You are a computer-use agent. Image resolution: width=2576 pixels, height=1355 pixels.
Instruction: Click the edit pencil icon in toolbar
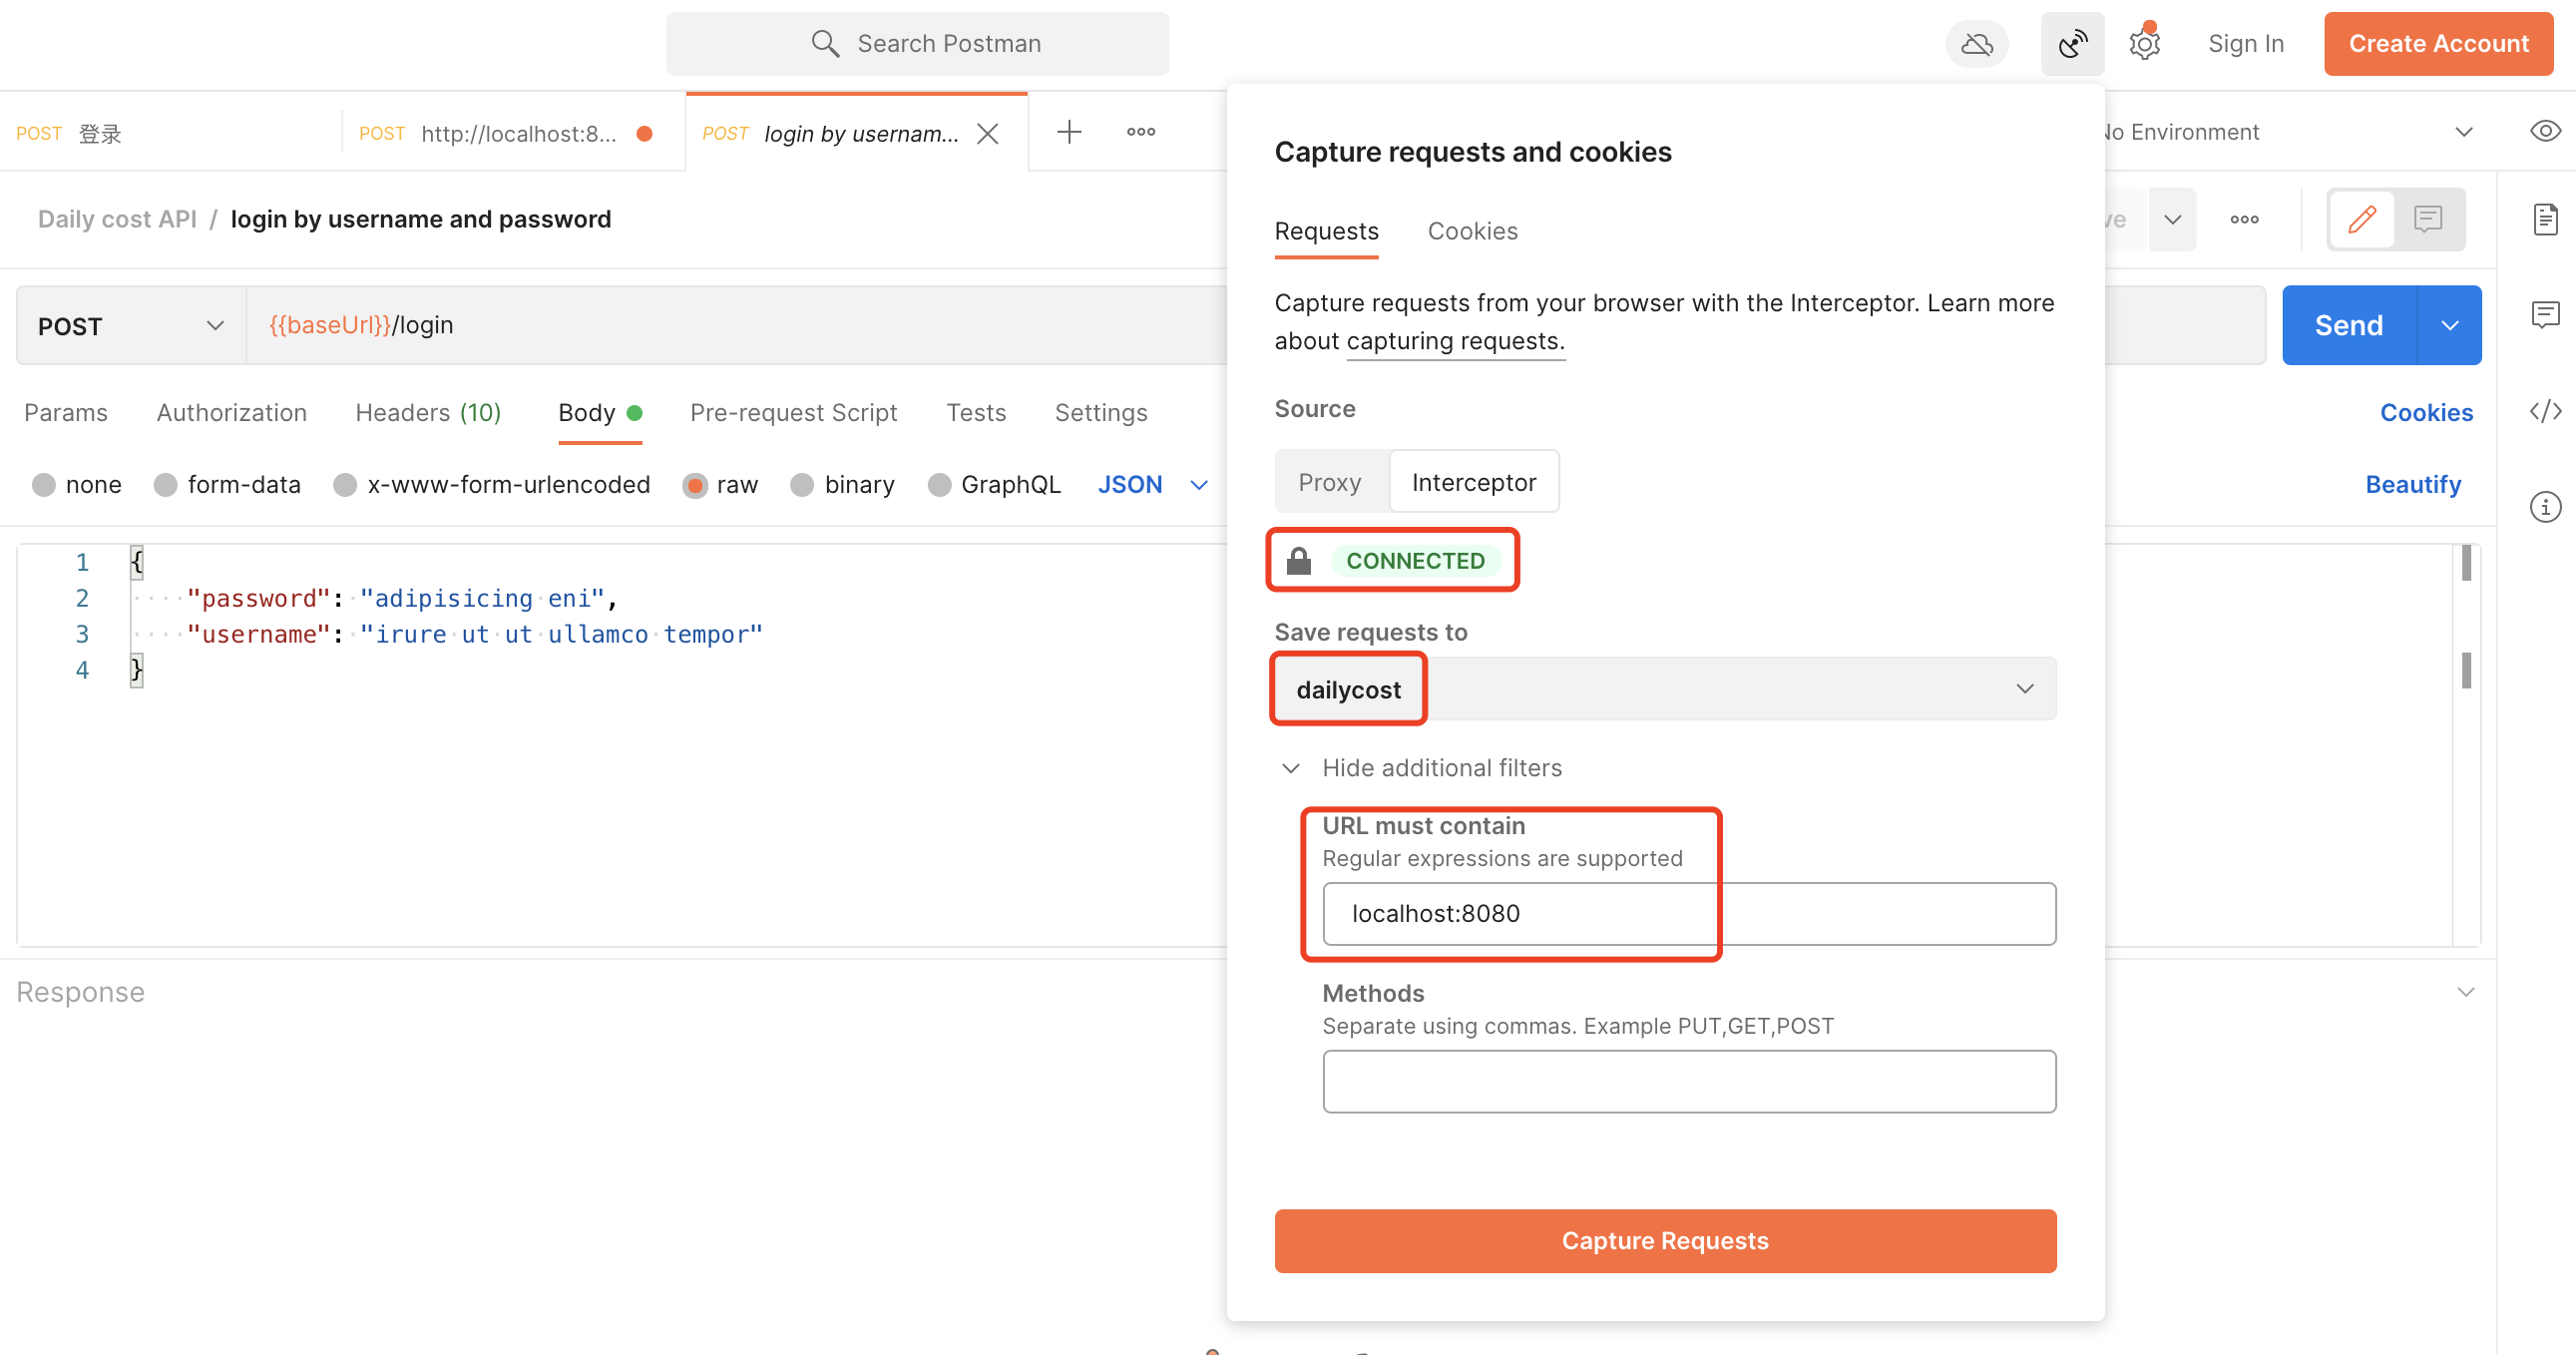pyautogui.click(x=2363, y=219)
